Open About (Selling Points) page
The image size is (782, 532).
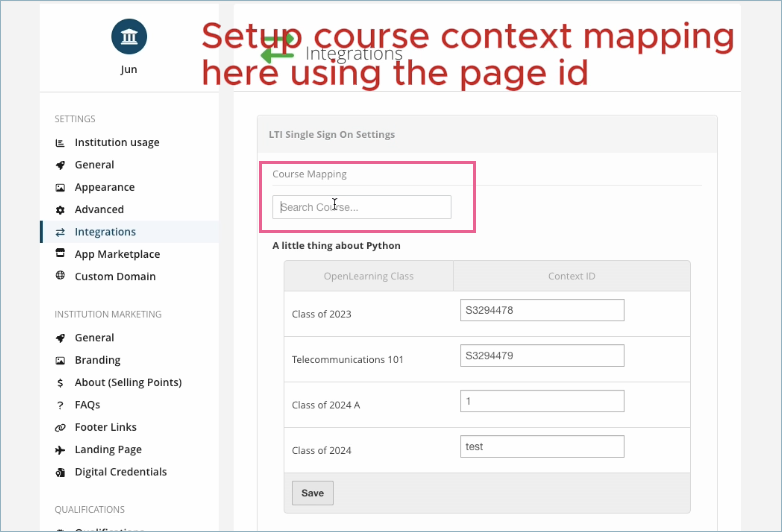(x=128, y=382)
